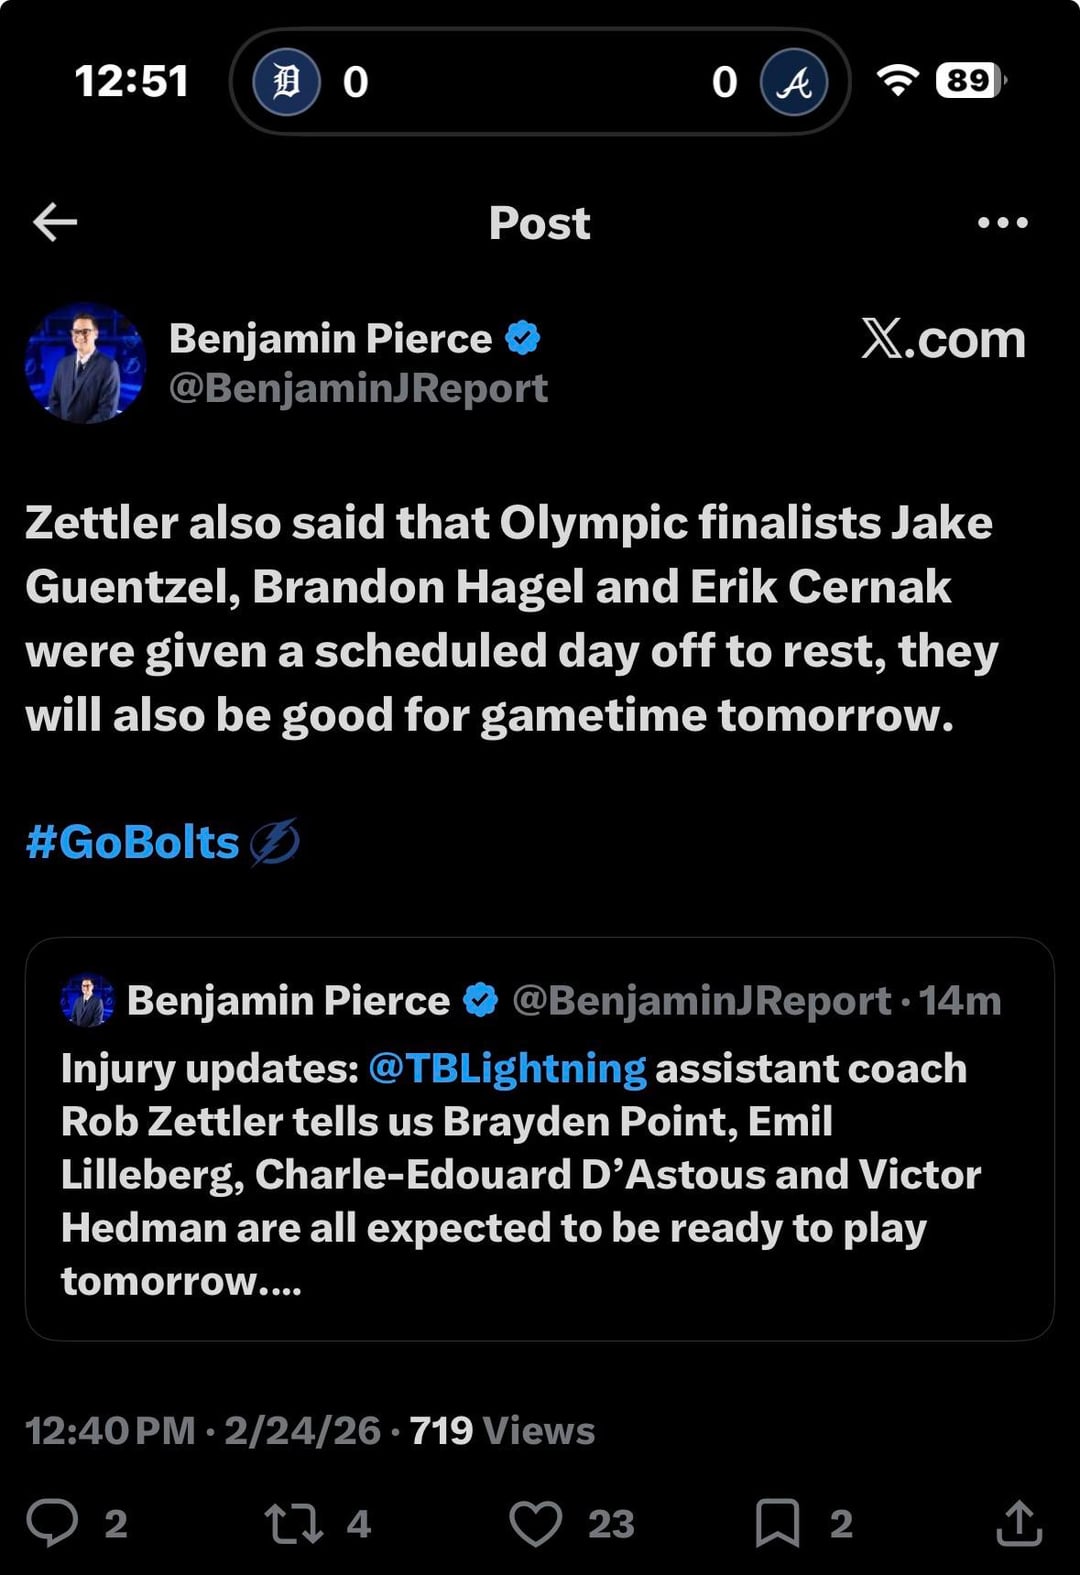Open Benjamin Pierce's profile picture
1080x1575 pixels.
point(85,363)
